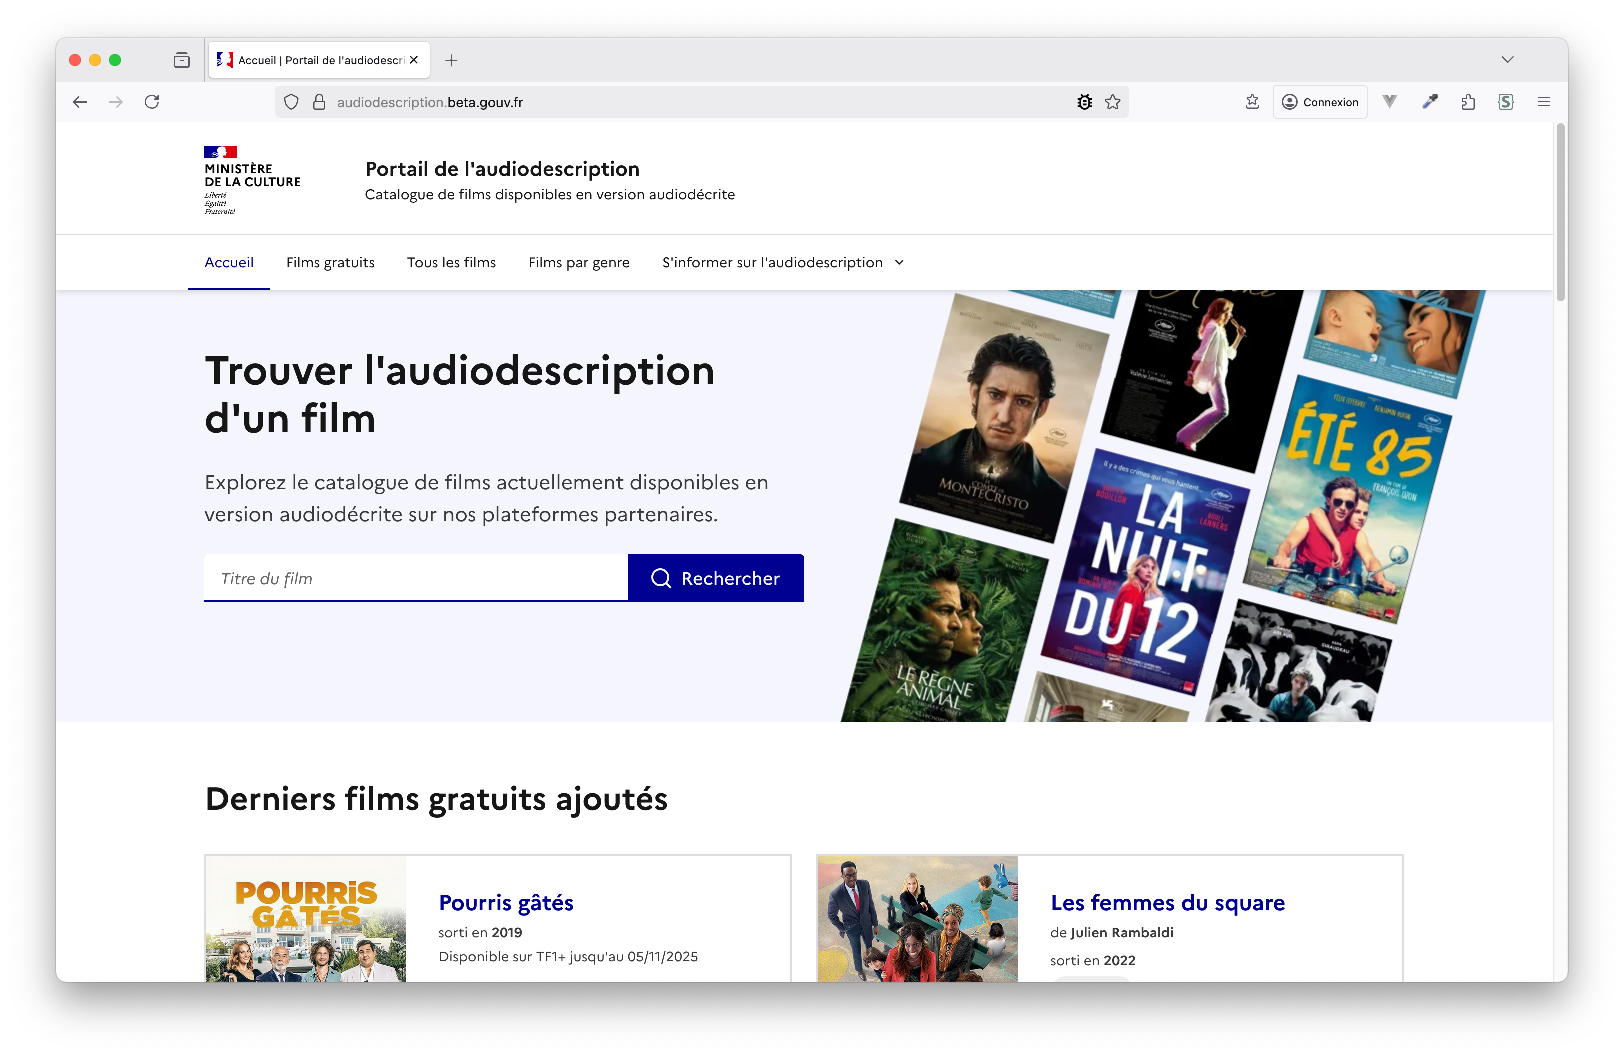1624x1056 pixels.
Task: Click the page vertical scrollbar thumb
Action: coord(1560,212)
